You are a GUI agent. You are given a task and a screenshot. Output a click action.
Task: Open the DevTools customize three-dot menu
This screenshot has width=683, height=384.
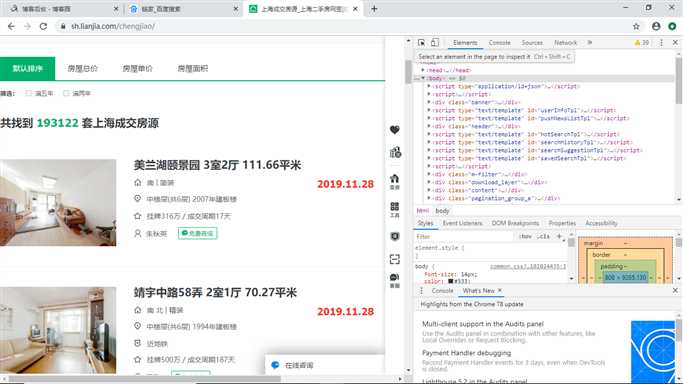(661, 43)
